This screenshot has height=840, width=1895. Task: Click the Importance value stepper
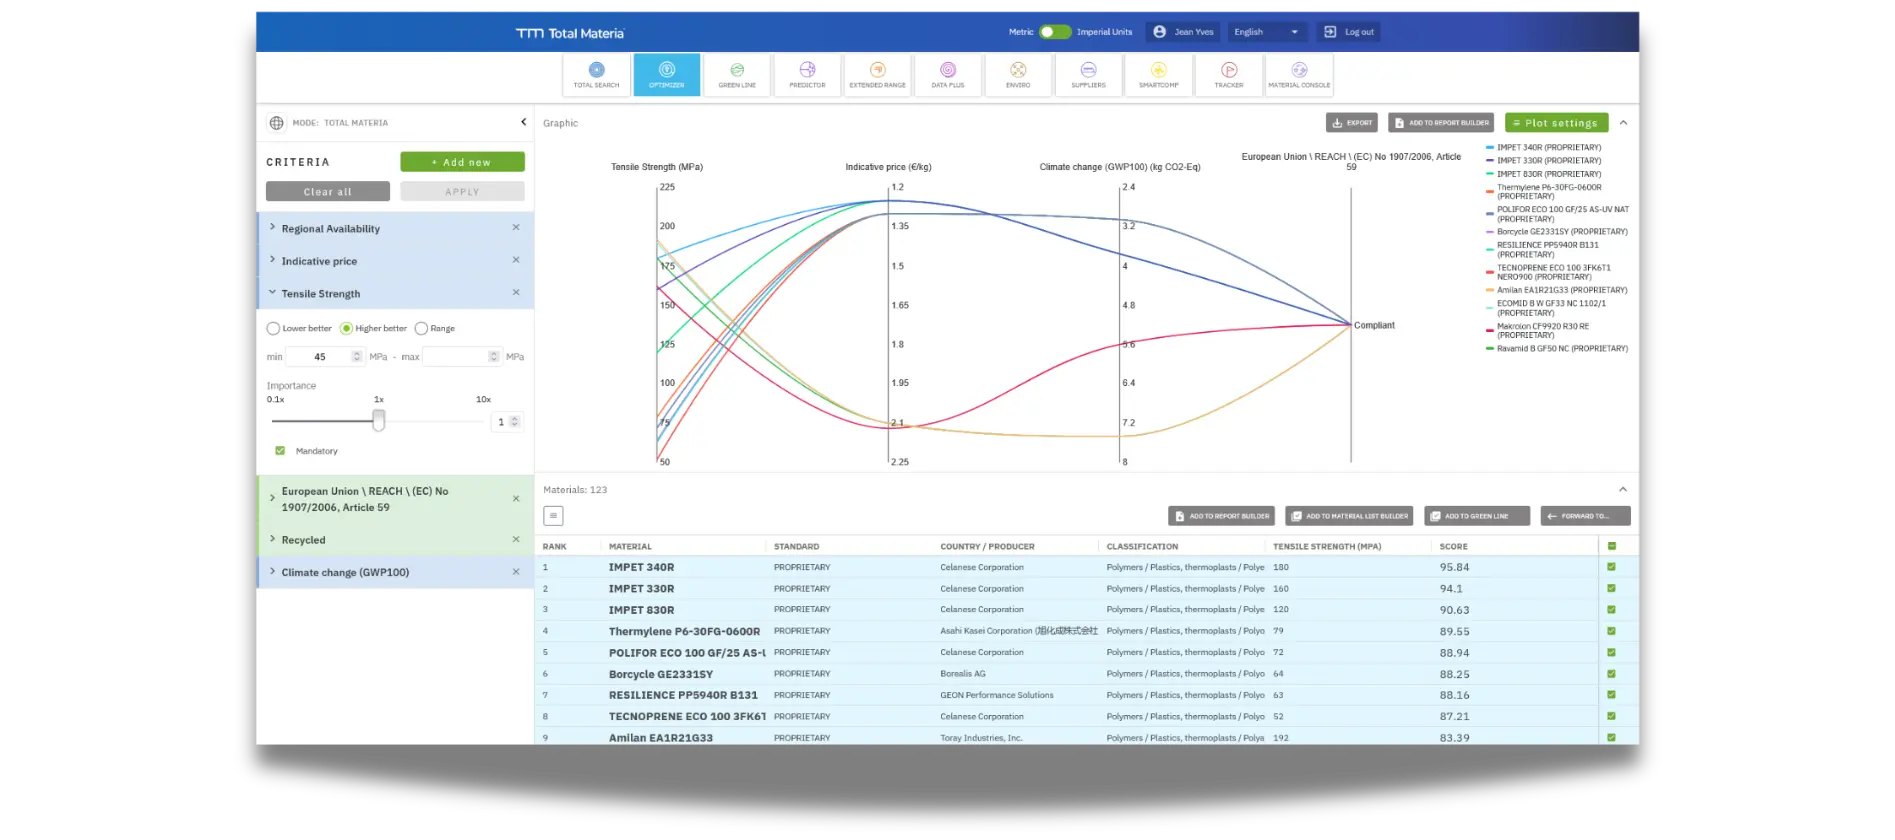click(515, 422)
